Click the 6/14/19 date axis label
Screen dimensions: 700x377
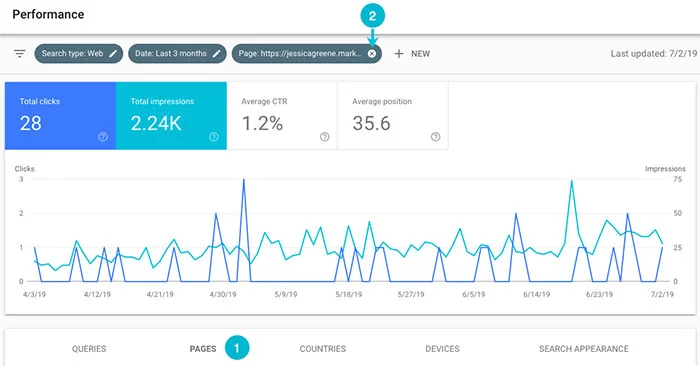(x=537, y=294)
